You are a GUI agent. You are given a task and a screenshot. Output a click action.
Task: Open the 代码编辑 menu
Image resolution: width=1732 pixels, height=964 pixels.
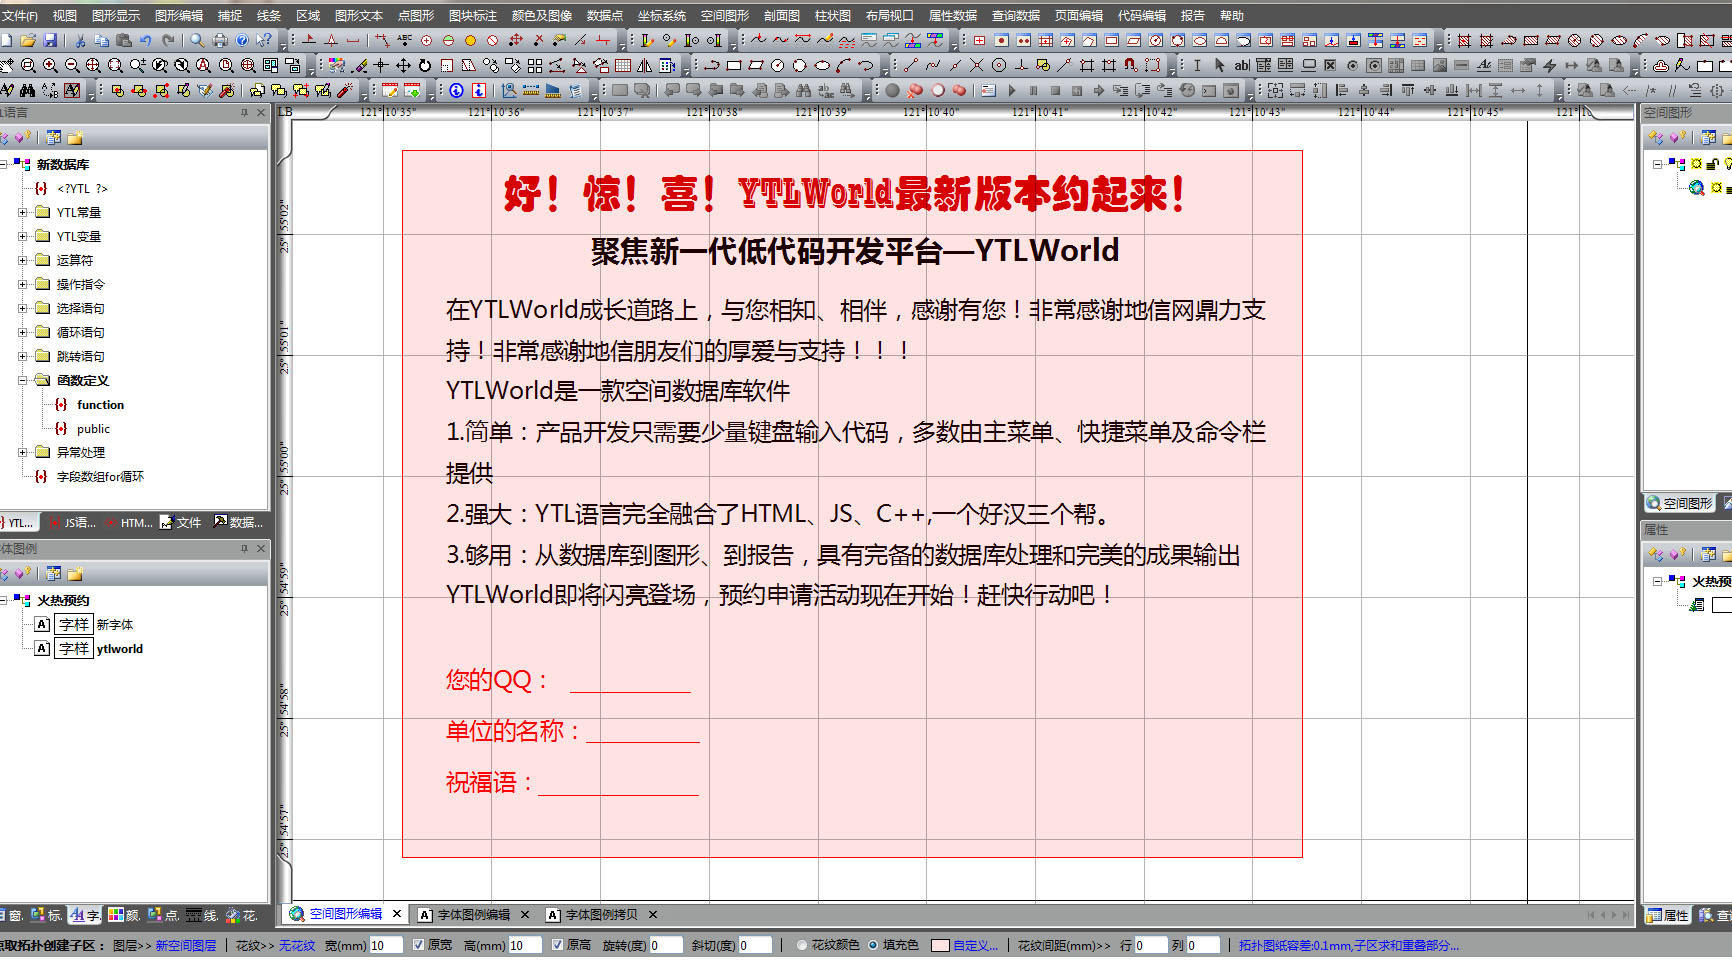pos(1142,16)
